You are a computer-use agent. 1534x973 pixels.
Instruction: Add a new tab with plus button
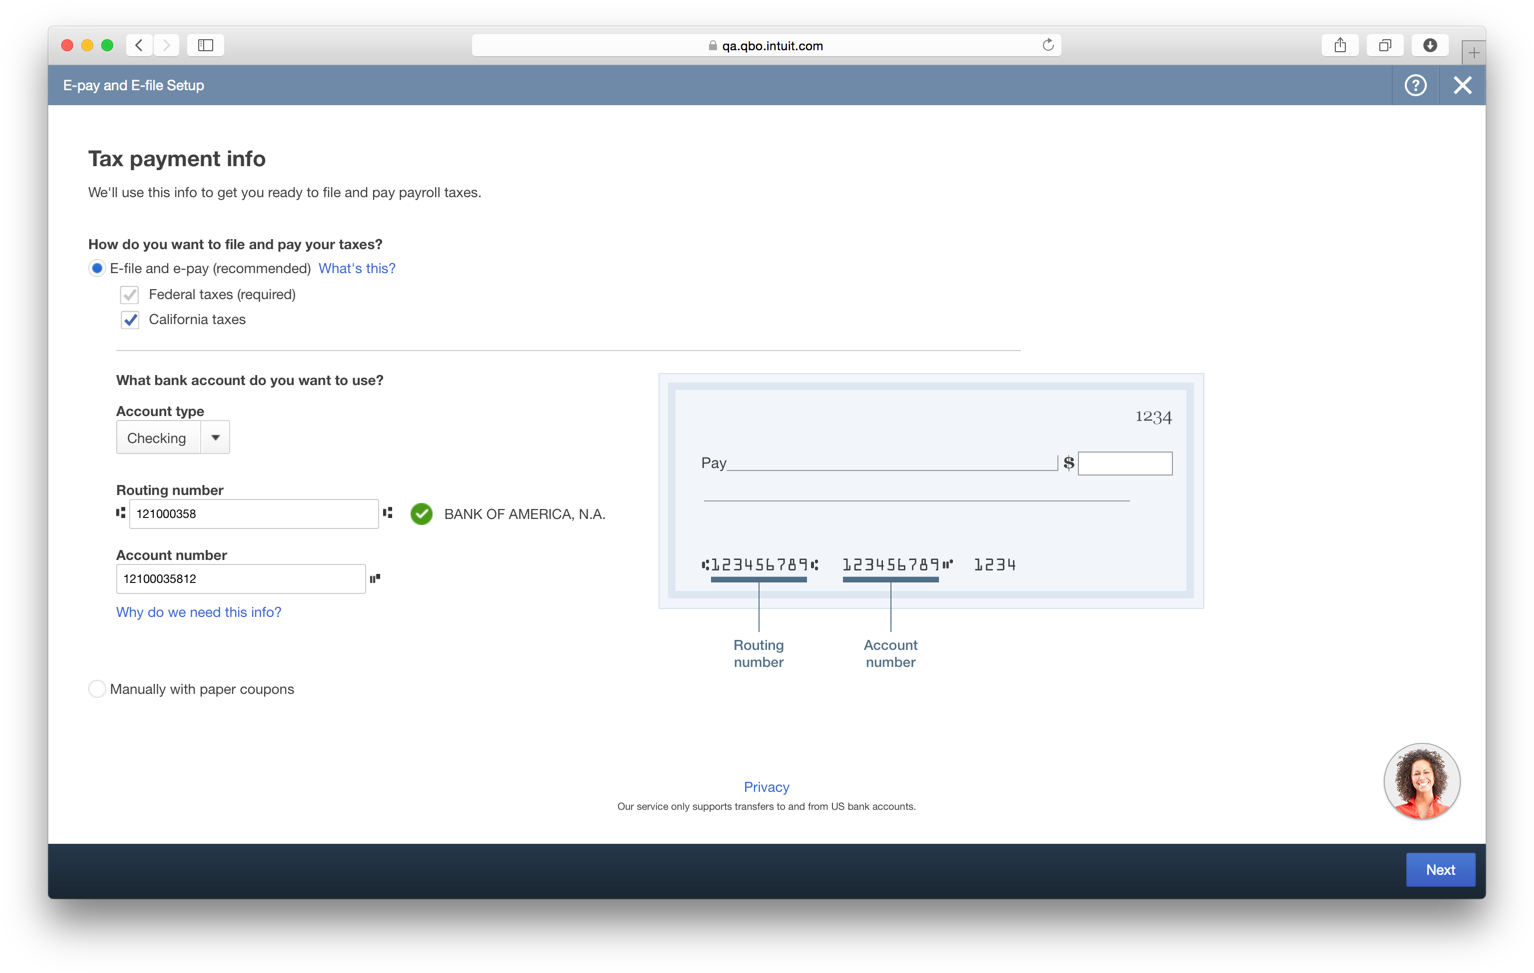(1473, 52)
